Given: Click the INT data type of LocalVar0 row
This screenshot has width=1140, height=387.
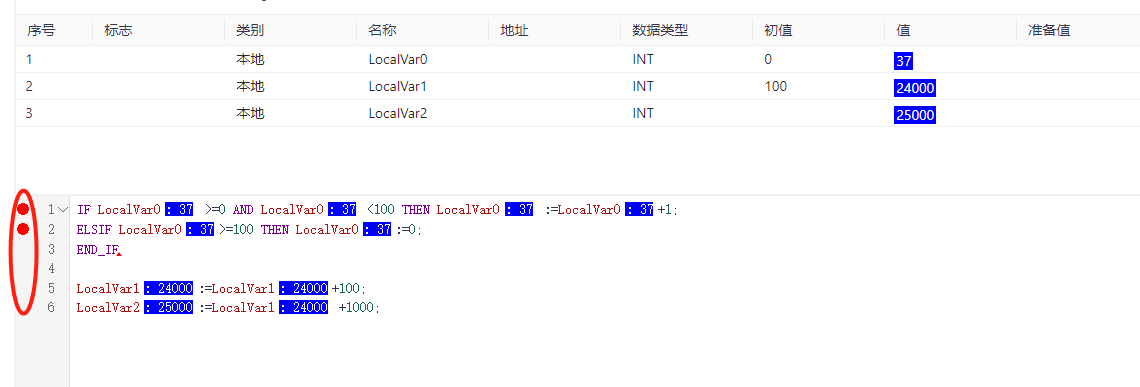Looking at the screenshot, I should [x=643, y=60].
